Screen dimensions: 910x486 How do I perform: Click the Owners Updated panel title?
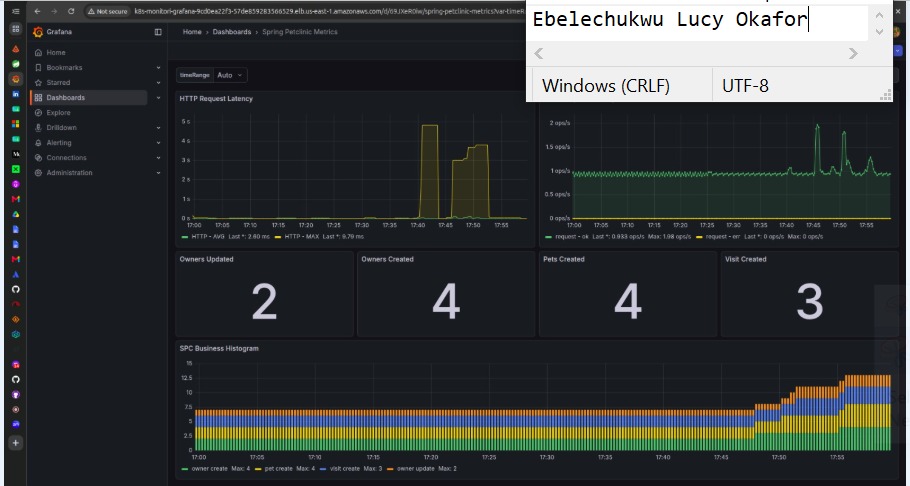pos(207,259)
